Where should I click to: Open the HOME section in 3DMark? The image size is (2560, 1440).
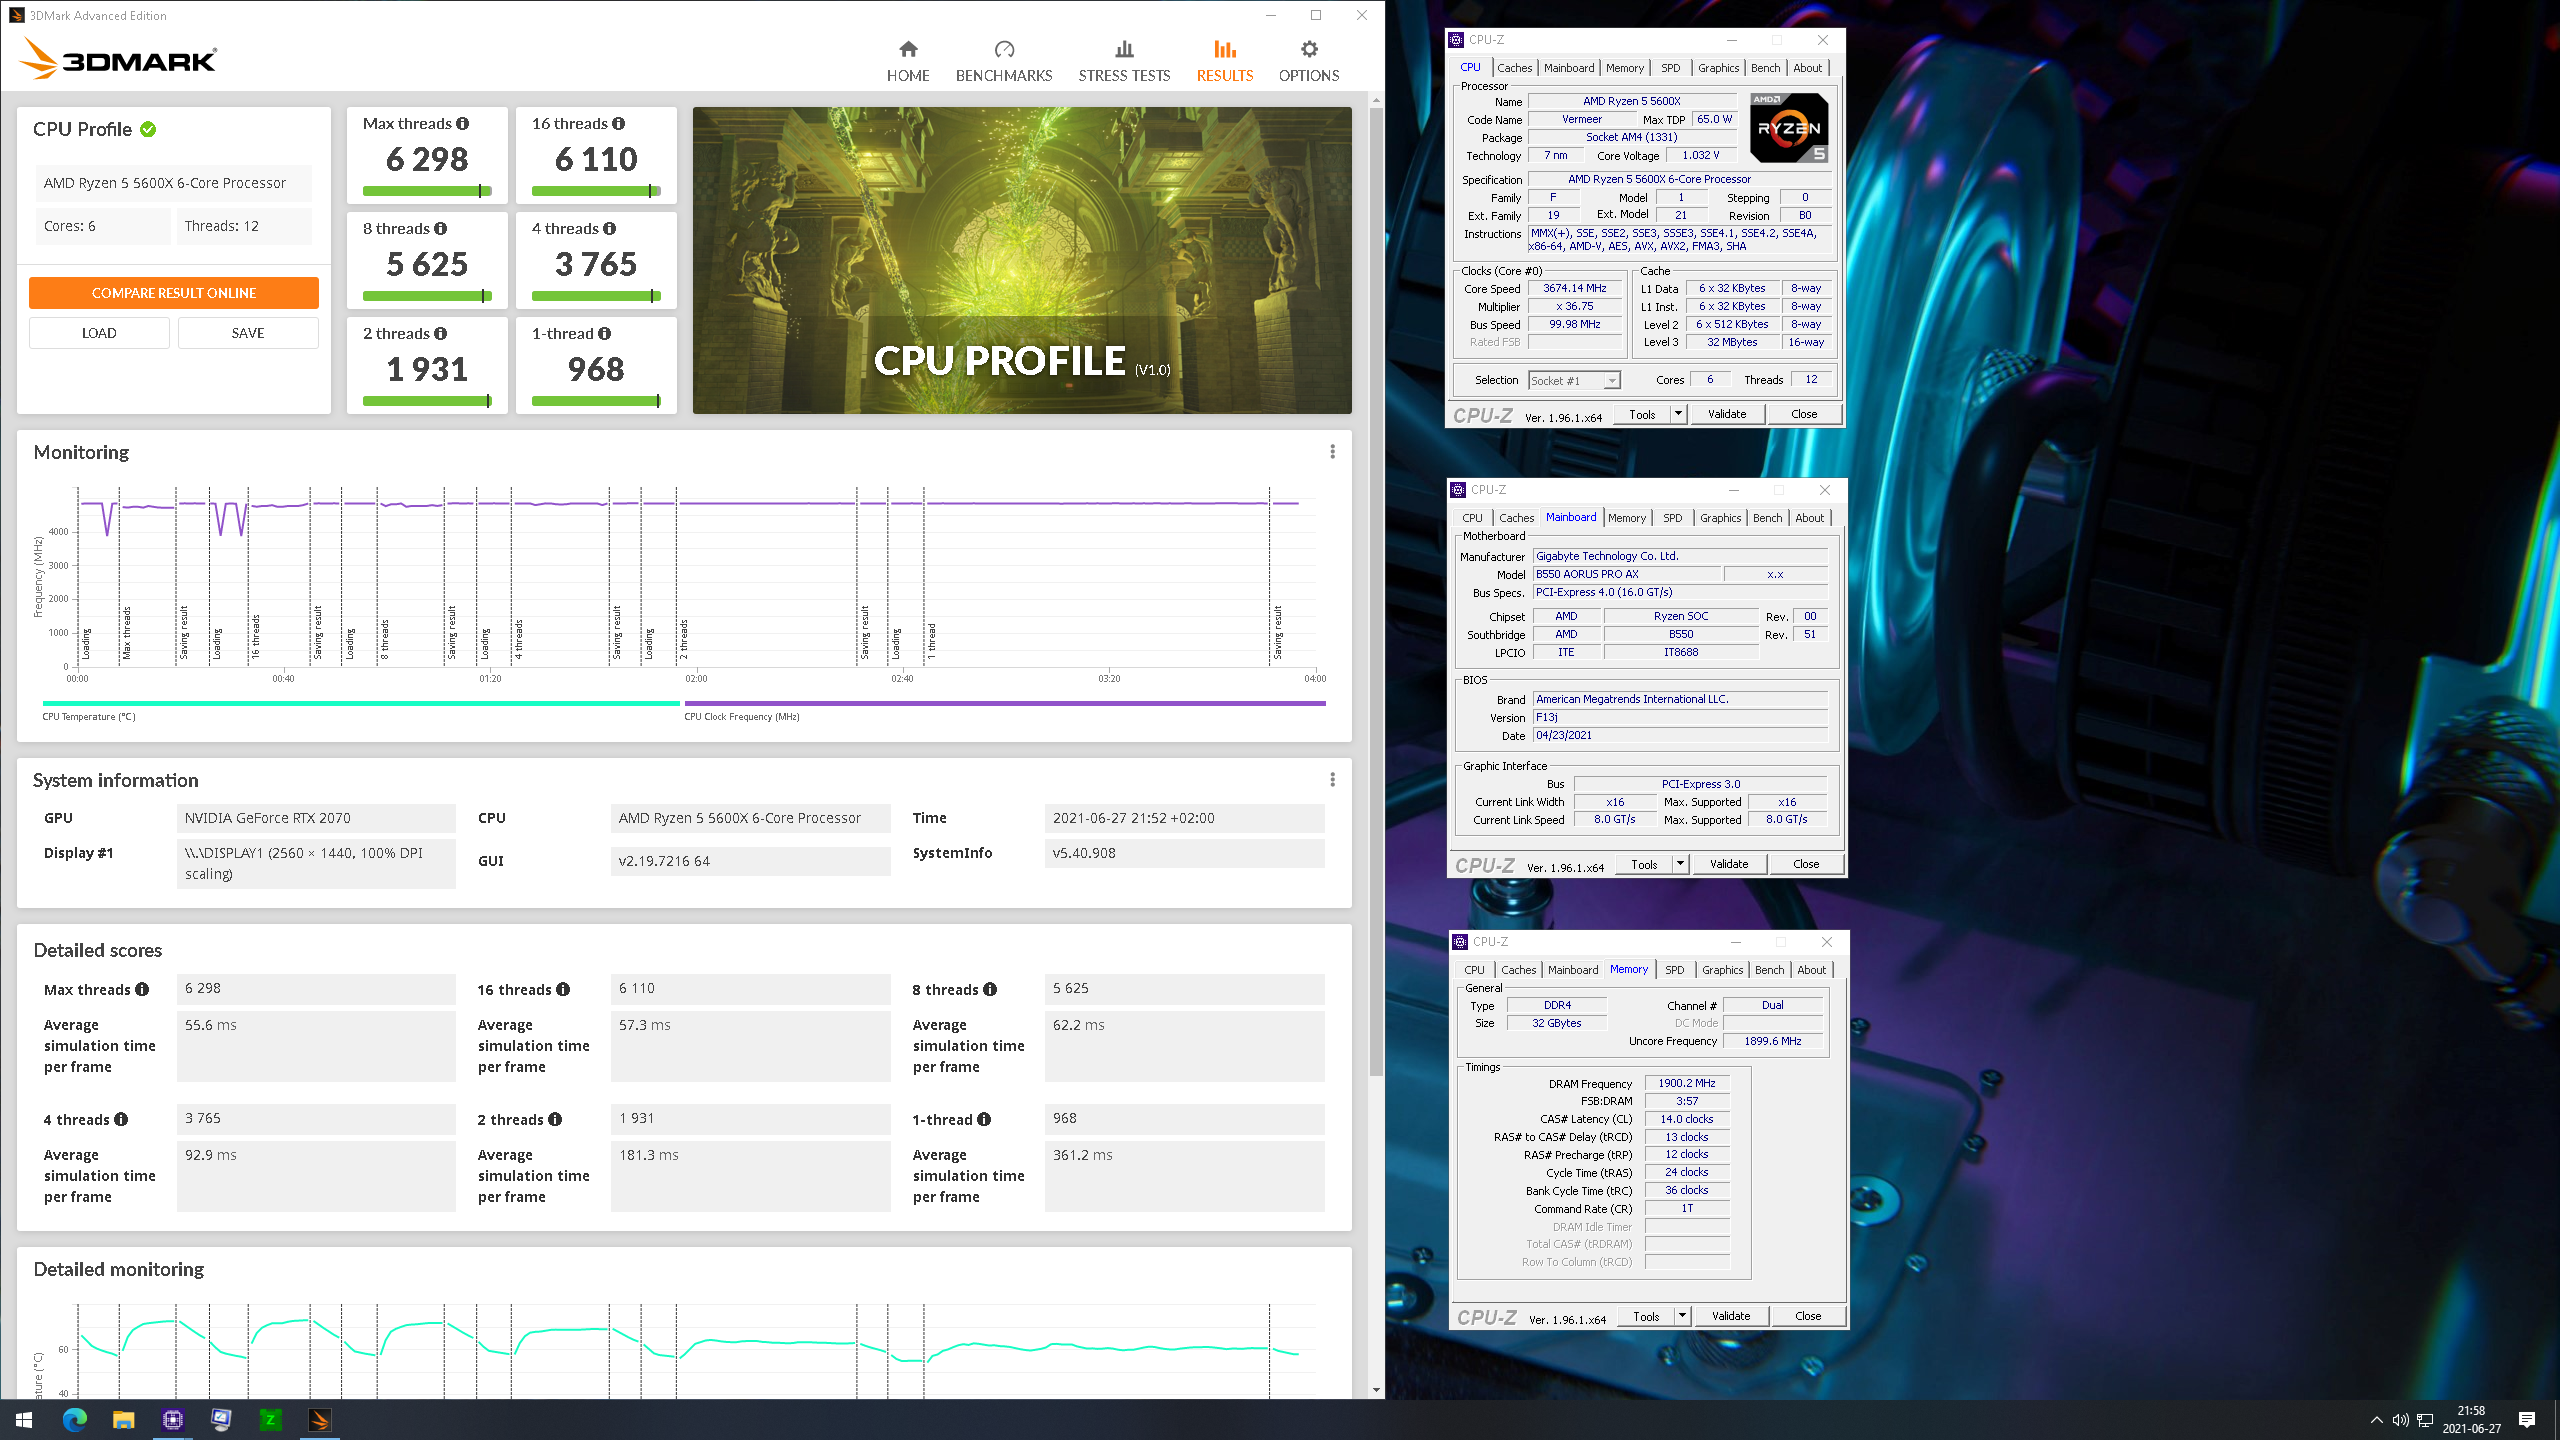pyautogui.click(x=908, y=62)
